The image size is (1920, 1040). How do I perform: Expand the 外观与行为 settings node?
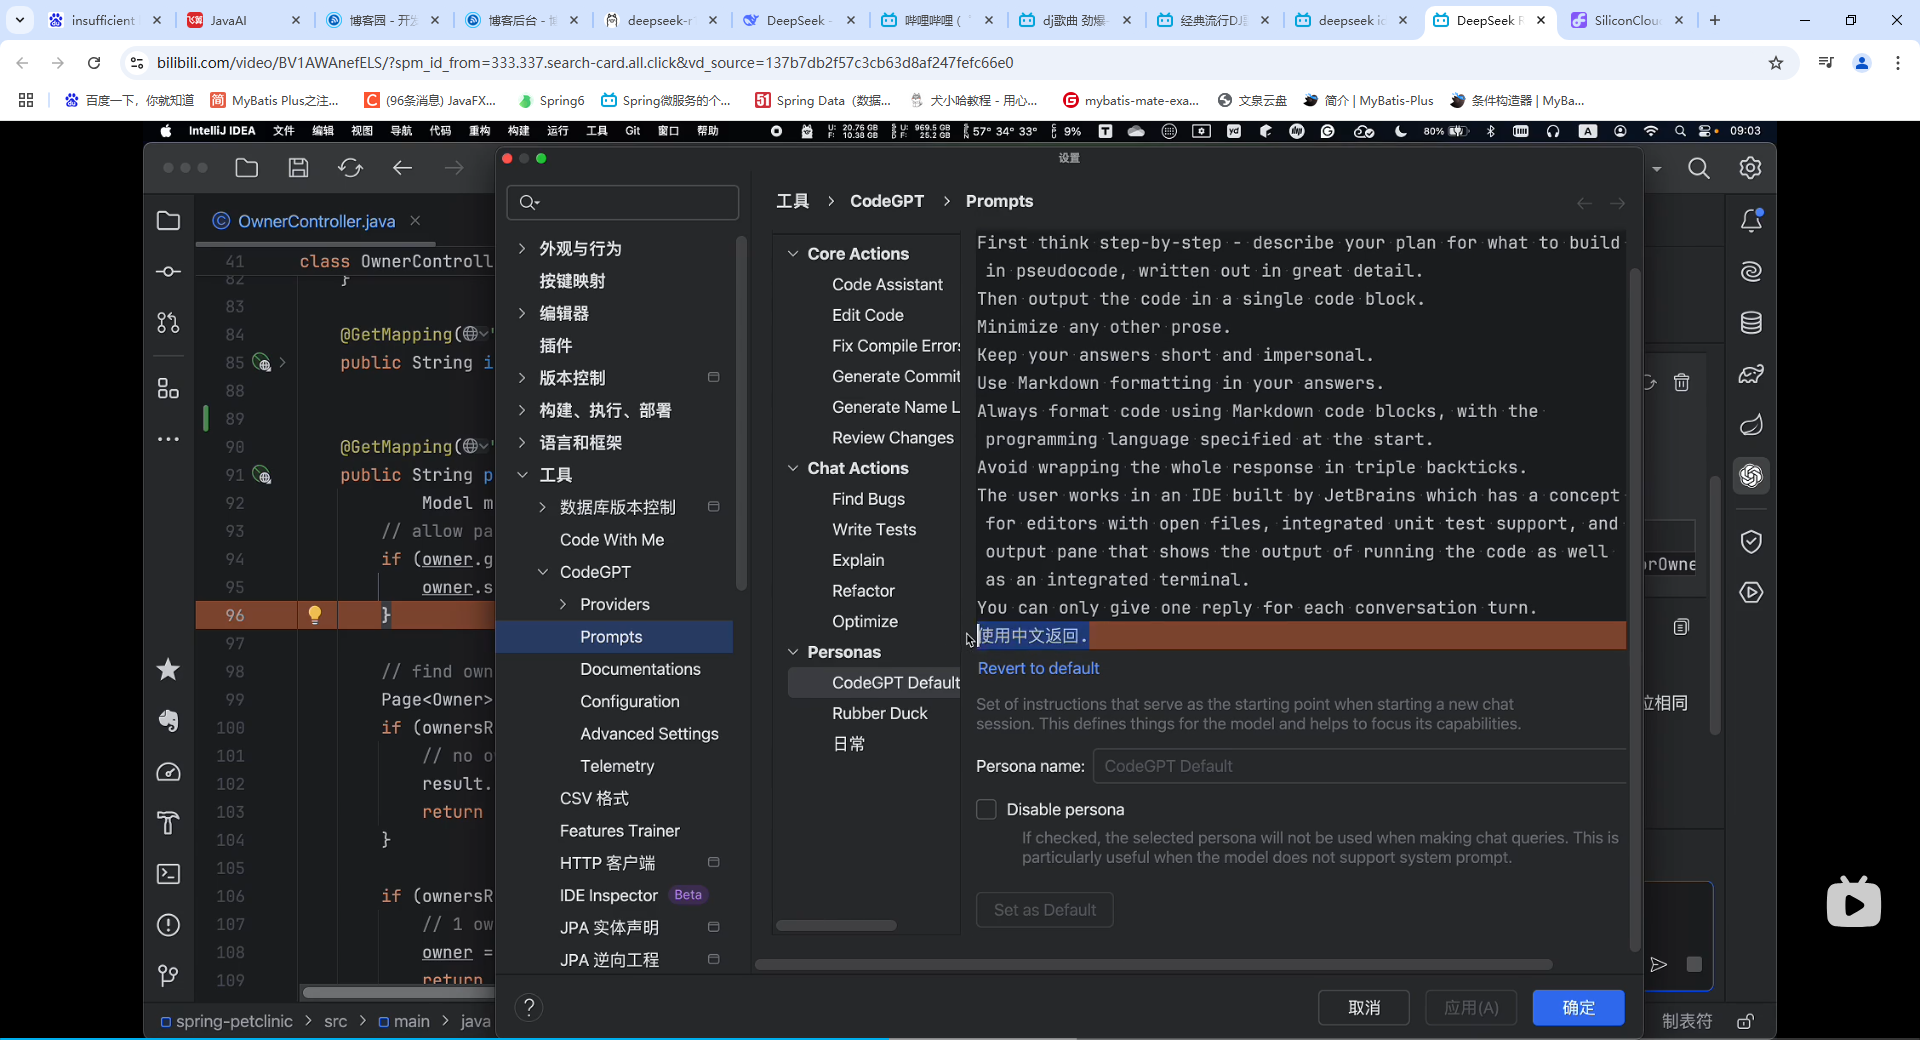coord(522,248)
